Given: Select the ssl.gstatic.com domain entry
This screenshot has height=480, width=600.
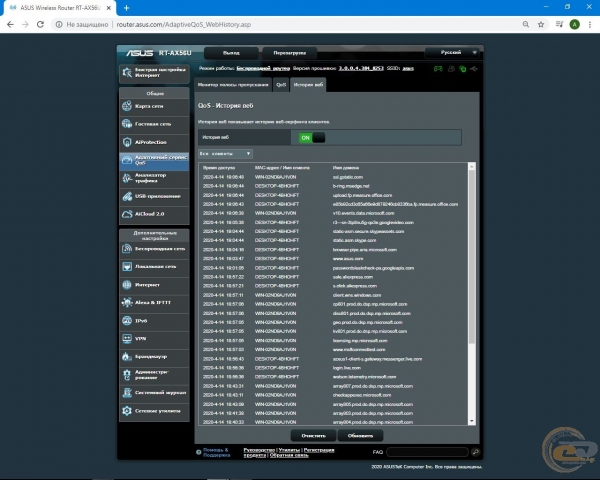Looking at the screenshot, I should coord(348,177).
